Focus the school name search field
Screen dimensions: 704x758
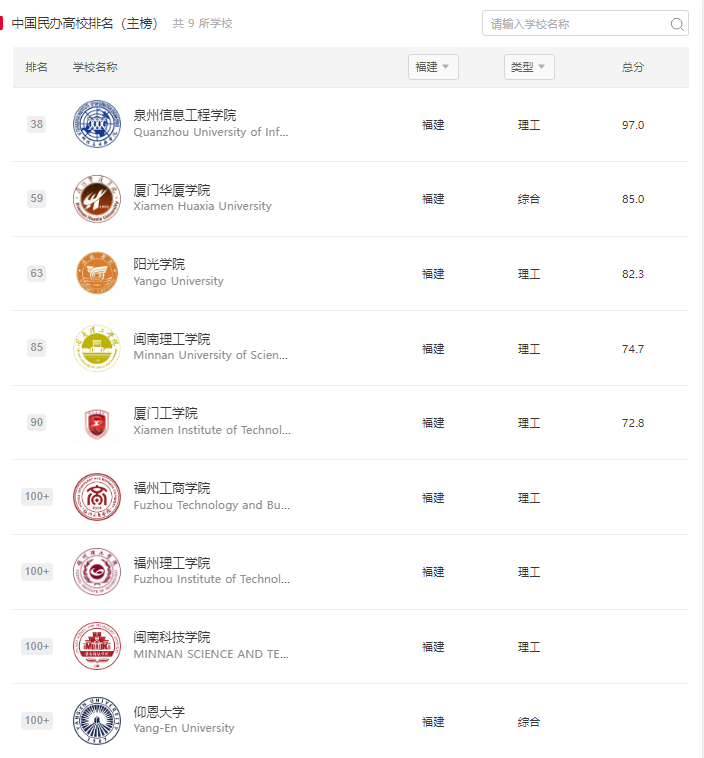coord(585,23)
